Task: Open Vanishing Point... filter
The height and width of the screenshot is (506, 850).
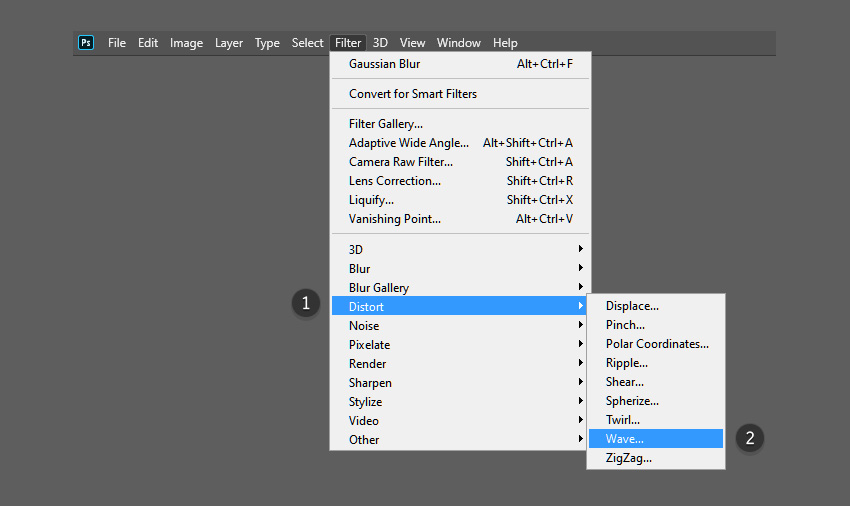Action: pos(461,219)
